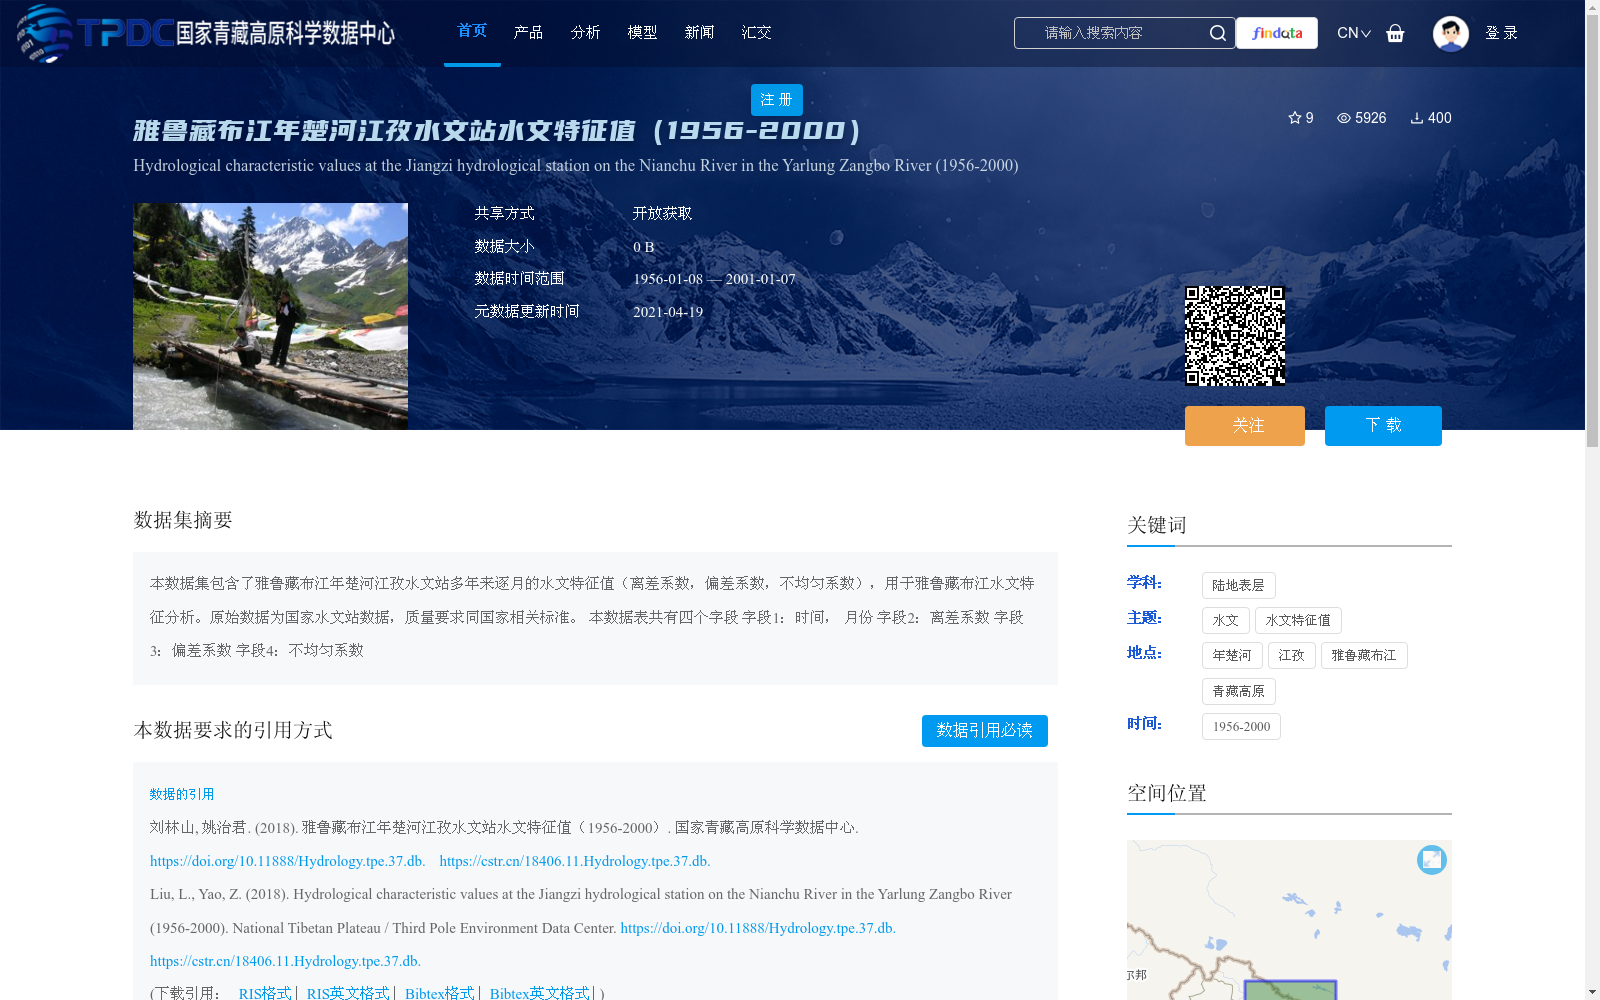
Task: Click the 数据引用必读 button
Action: point(984,731)
